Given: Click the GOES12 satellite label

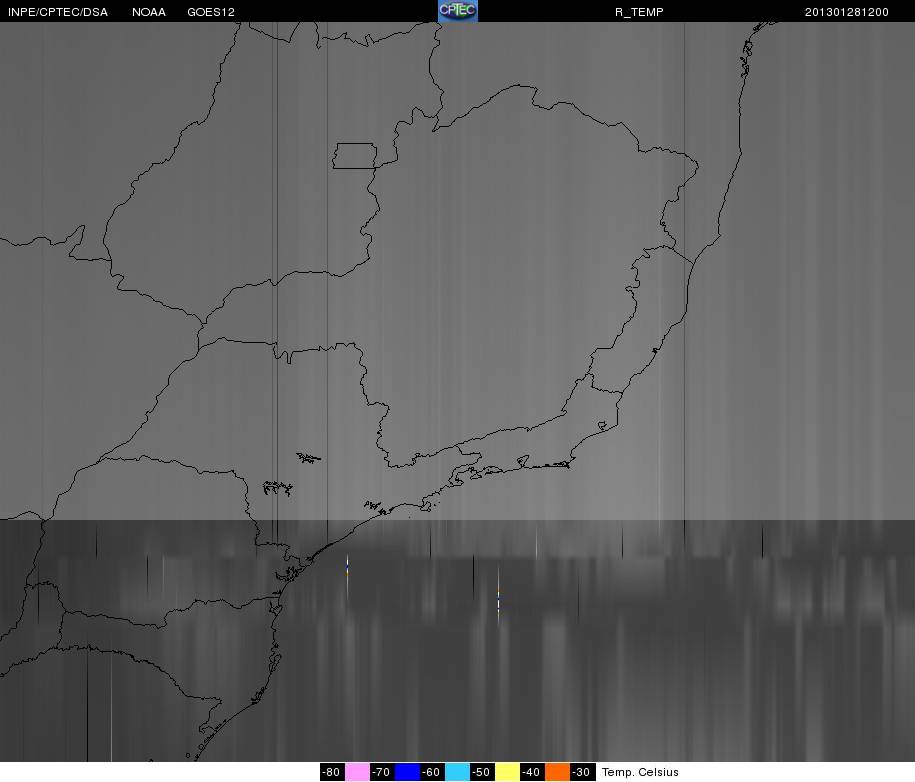Looking at the screenshot, I should [x=211, y=12].
